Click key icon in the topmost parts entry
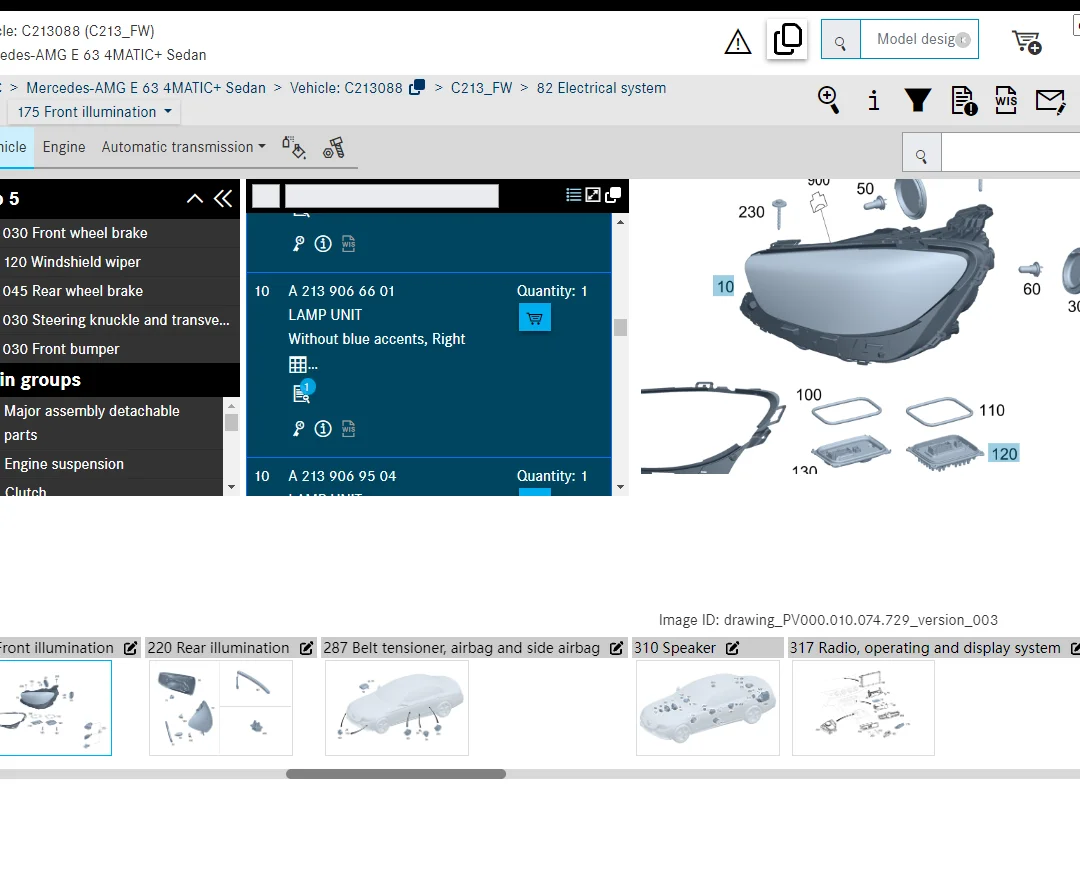Image resolution: width=1080 pixels, height=876 pixels. 298,244
